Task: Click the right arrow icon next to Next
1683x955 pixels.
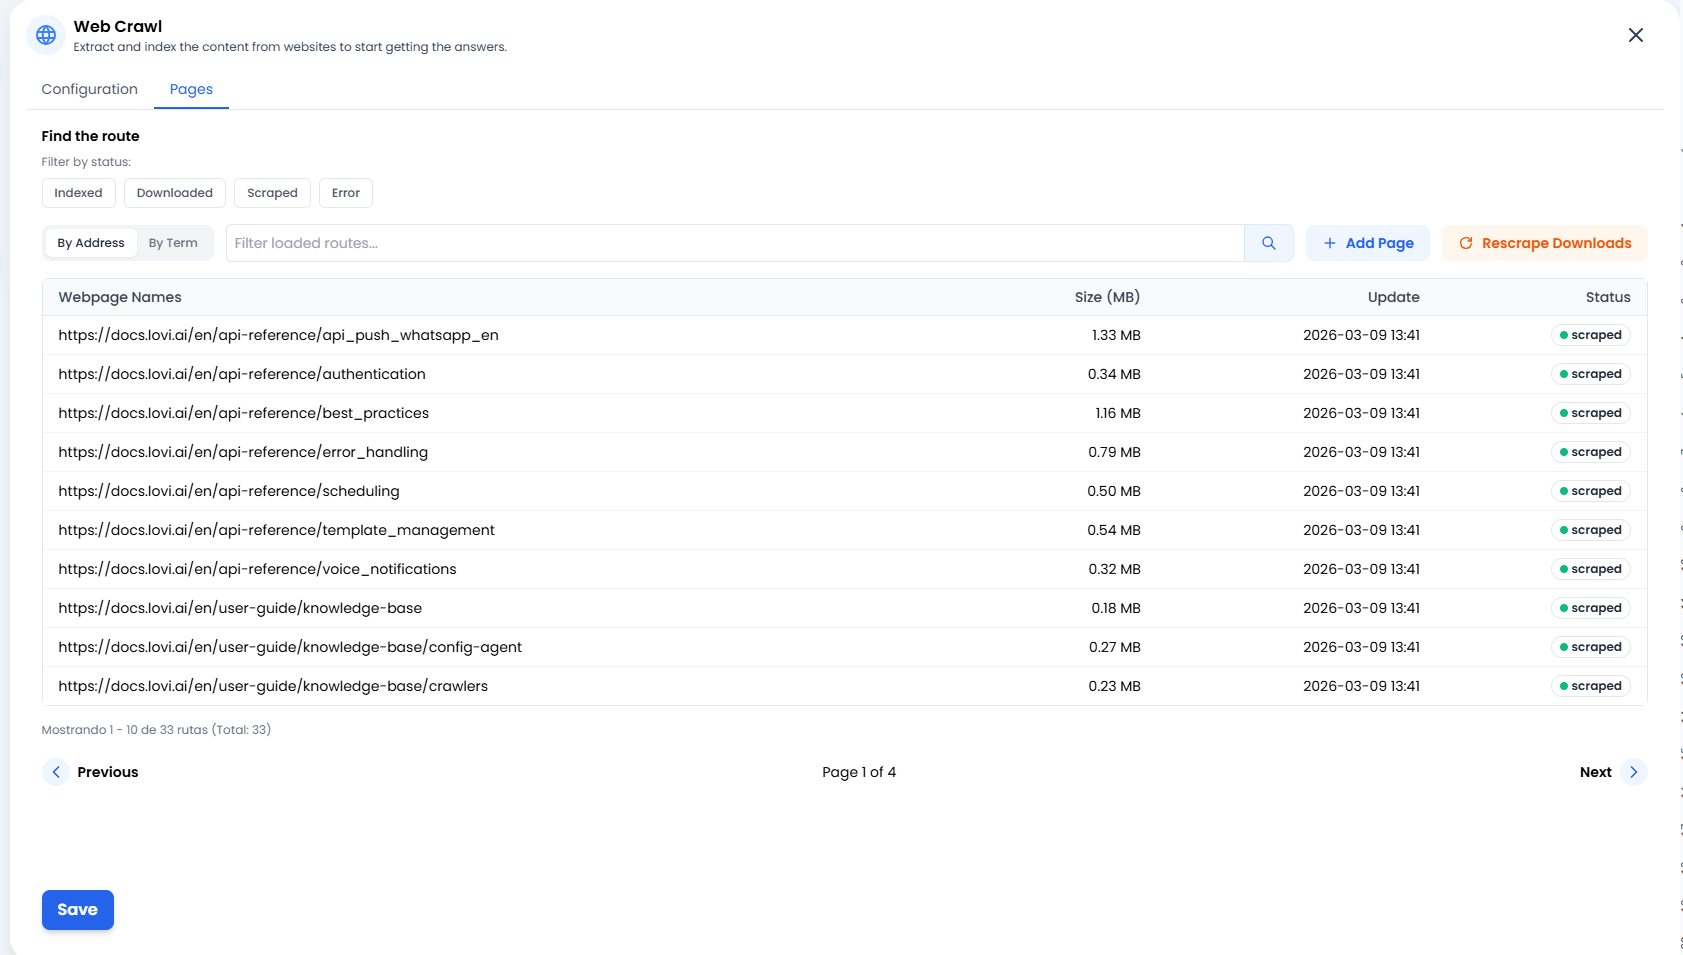Action: [1634, 772]
